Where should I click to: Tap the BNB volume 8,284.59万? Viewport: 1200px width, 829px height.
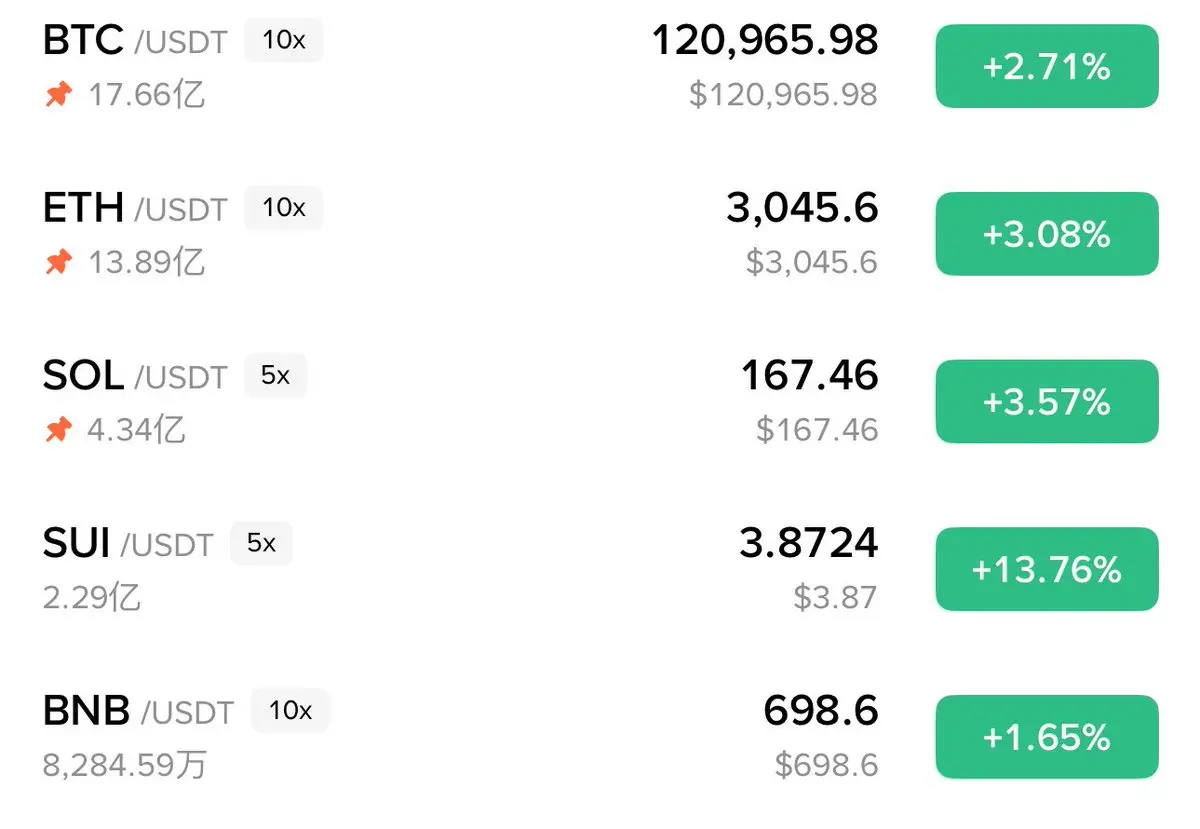tap(125, 766)
